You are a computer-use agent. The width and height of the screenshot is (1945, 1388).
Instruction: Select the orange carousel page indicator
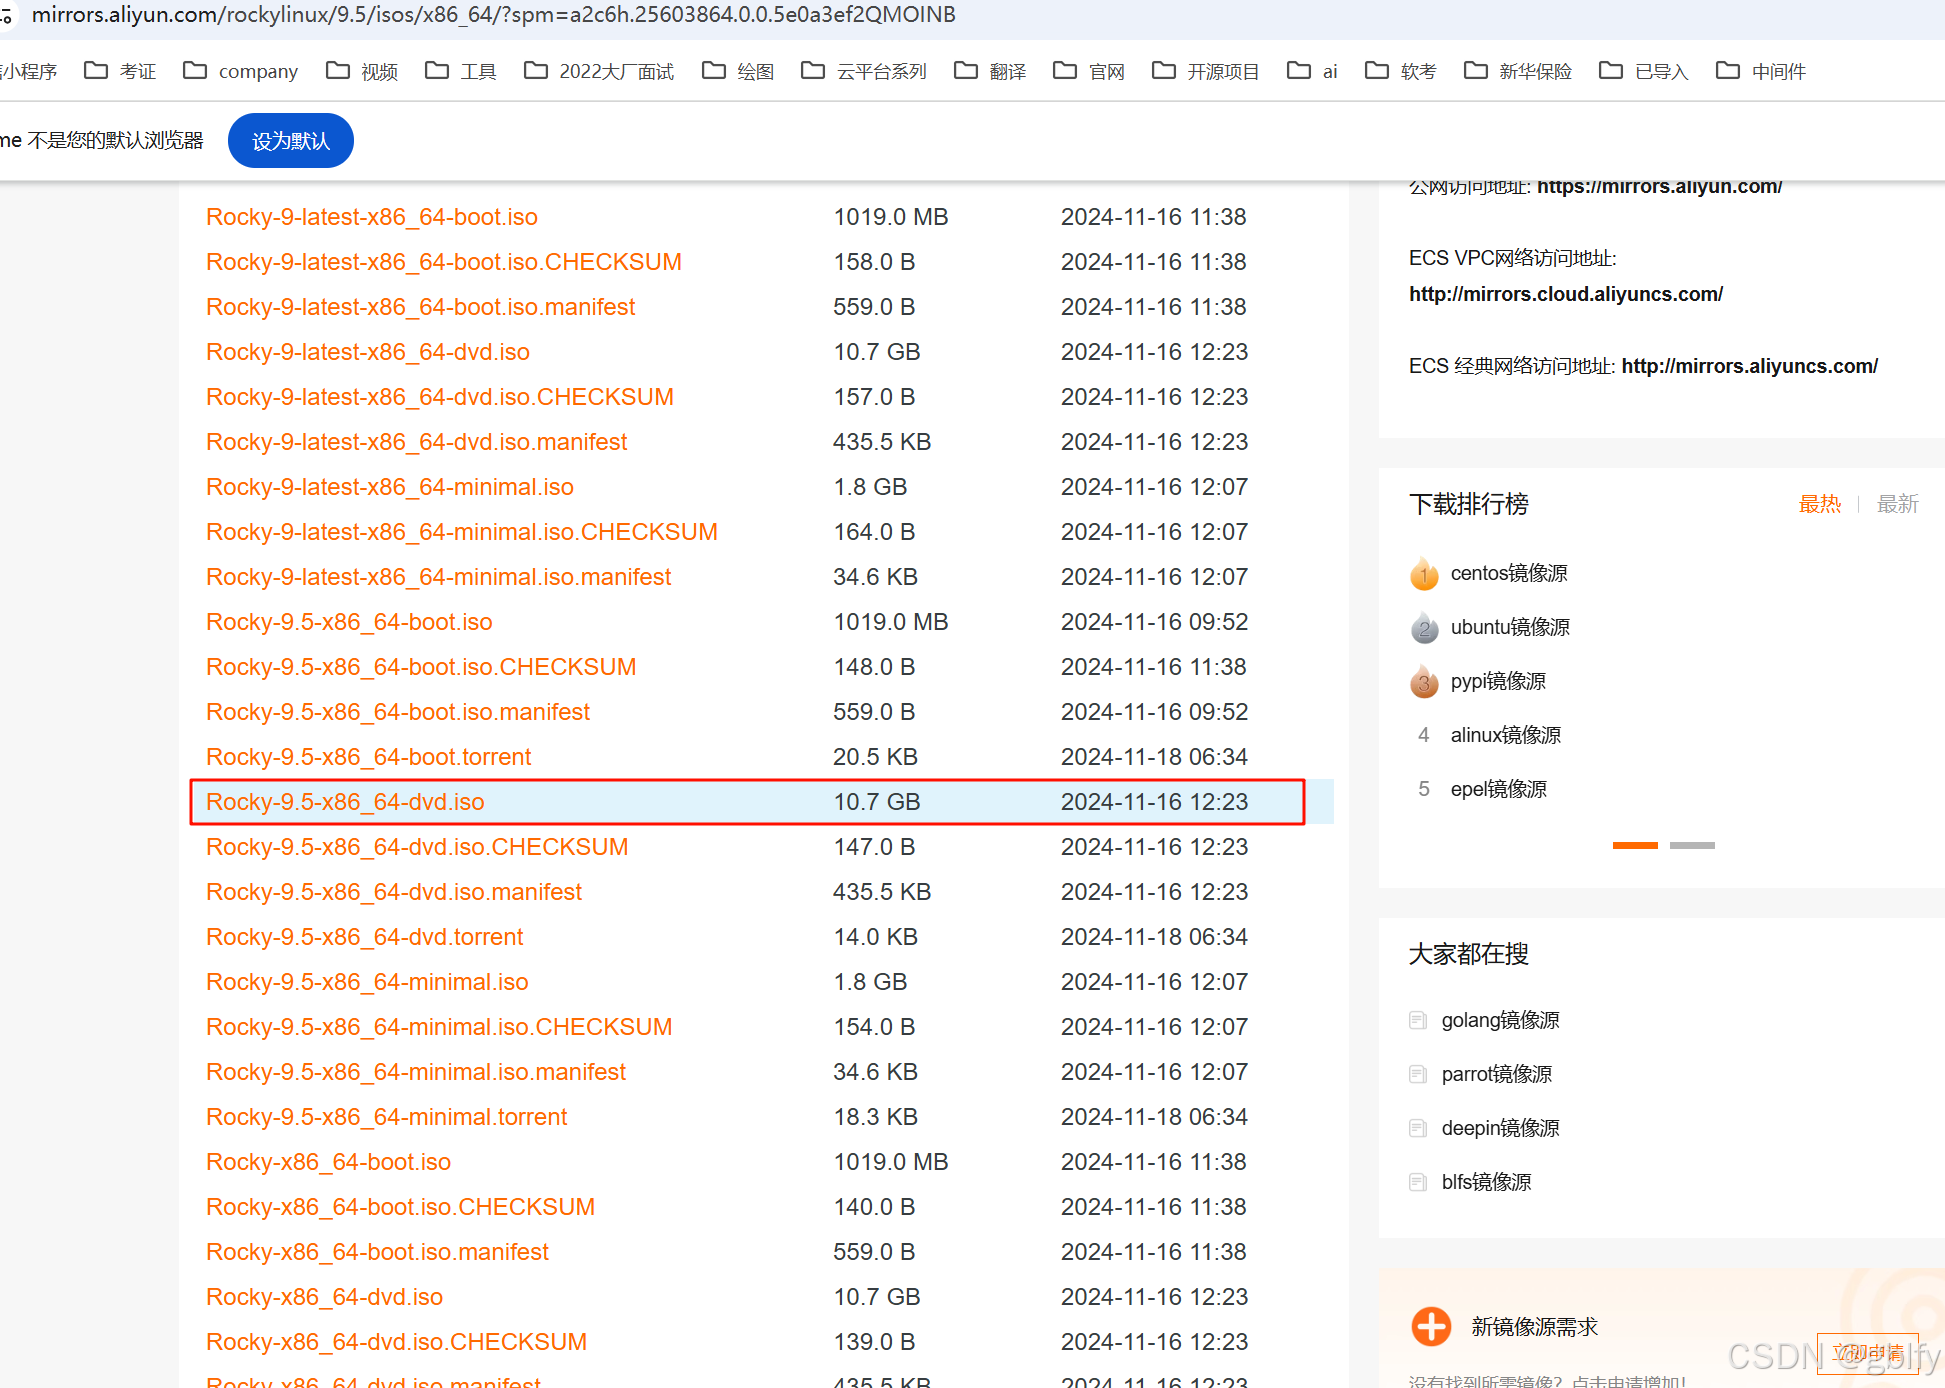coord(1635,846)
